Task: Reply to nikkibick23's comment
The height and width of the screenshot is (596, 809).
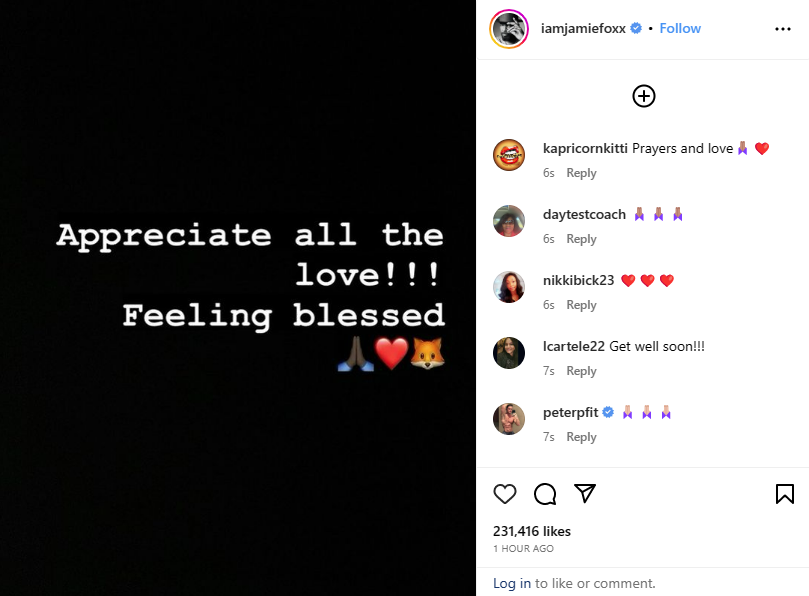Action: coord(581,305)
